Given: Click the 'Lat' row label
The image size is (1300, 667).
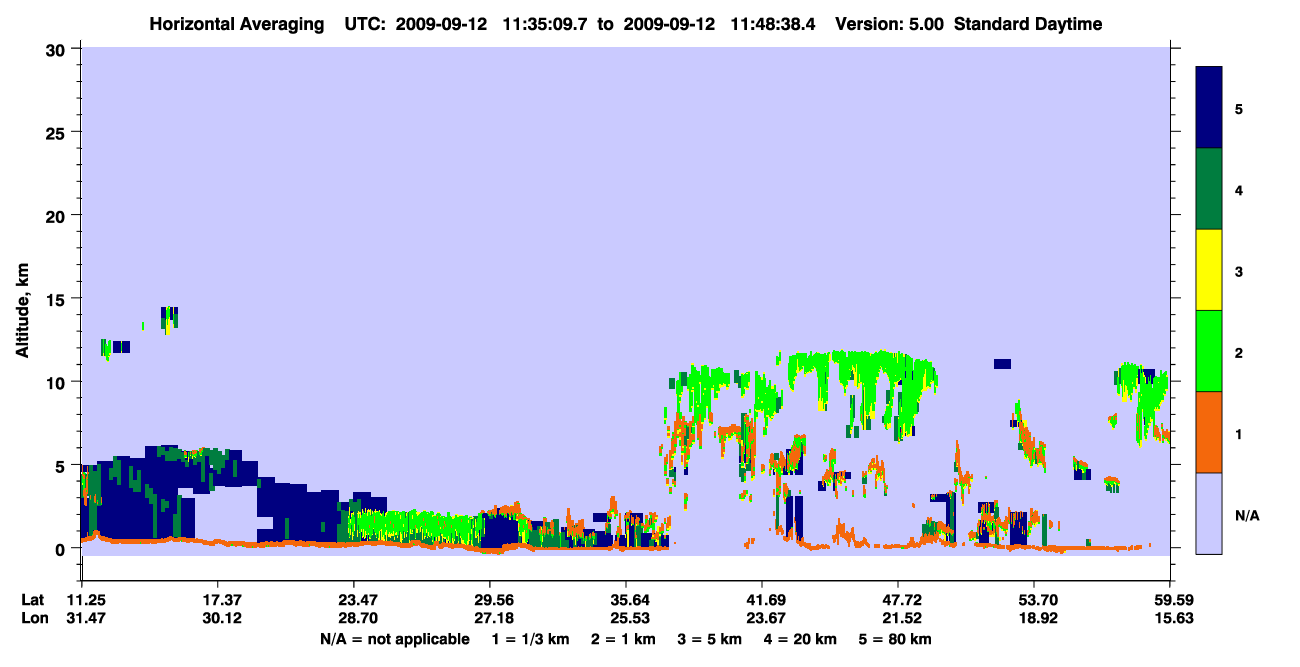Looking at the screenshot, I should [x=32, y=600].
